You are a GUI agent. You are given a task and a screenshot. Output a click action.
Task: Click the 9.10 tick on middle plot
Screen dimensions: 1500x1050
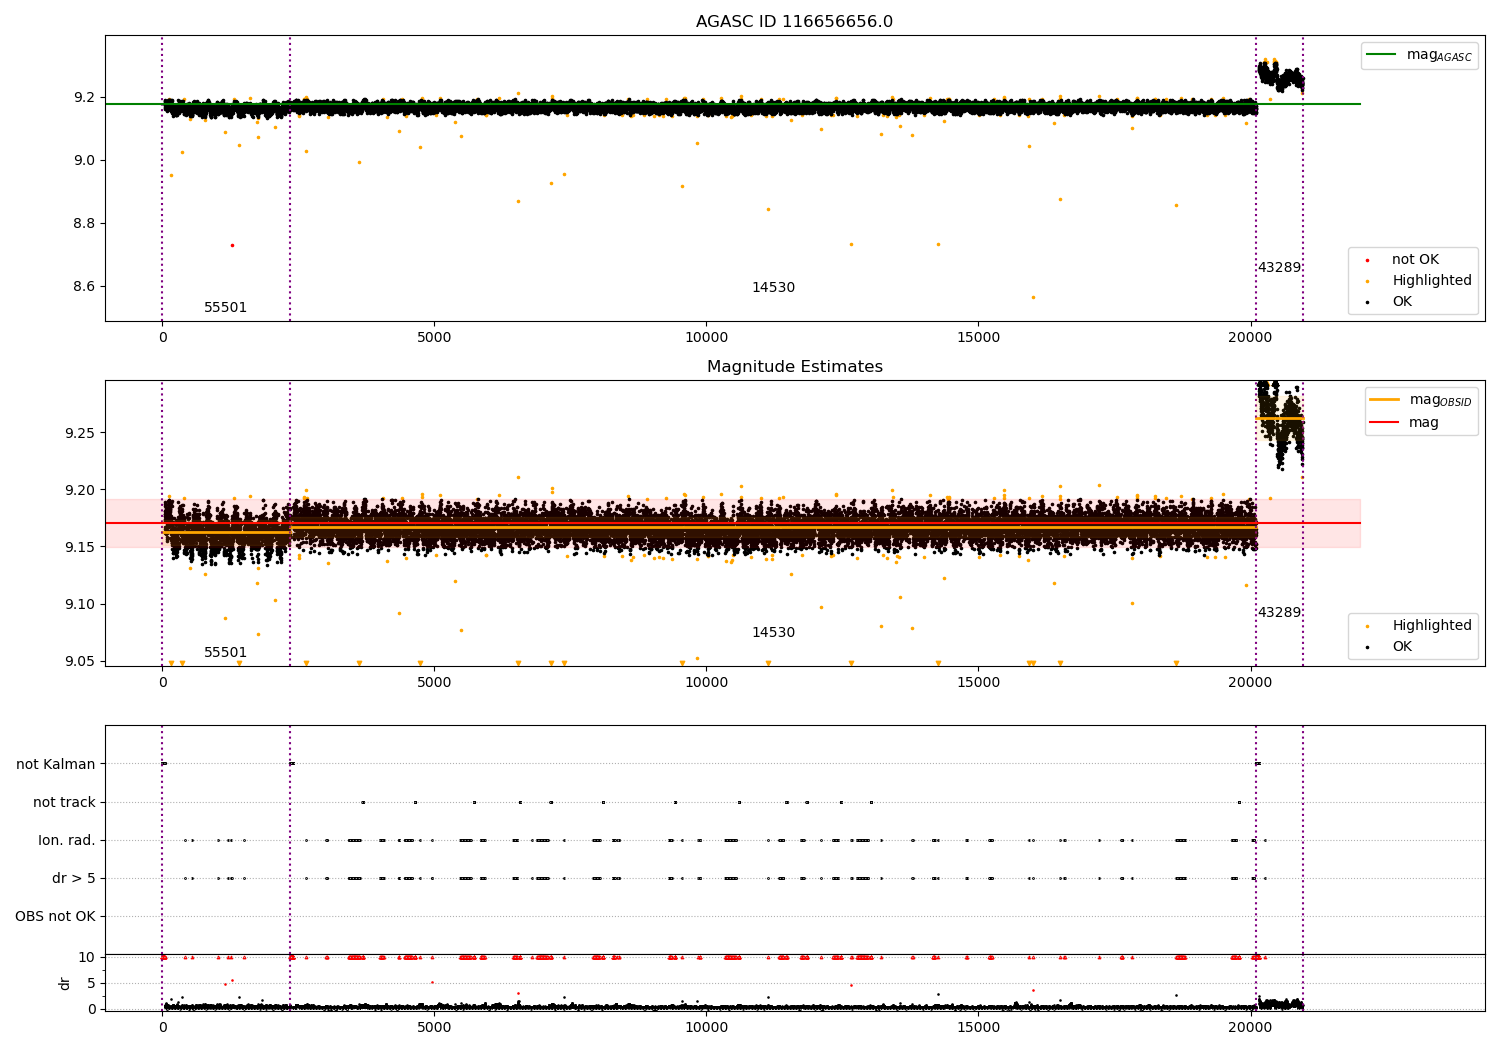click(79, 604)
